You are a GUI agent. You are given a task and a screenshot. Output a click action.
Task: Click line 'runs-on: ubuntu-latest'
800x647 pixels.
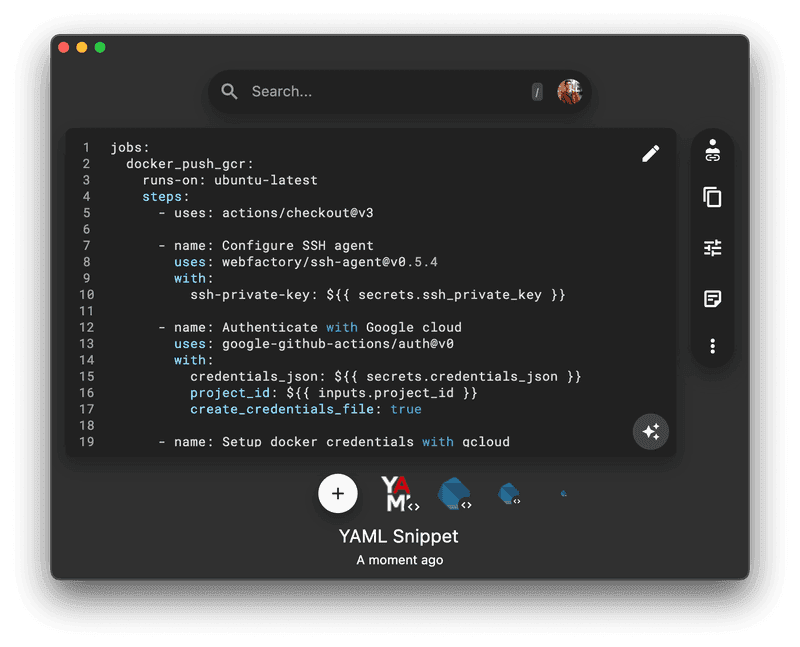point(230,180)
